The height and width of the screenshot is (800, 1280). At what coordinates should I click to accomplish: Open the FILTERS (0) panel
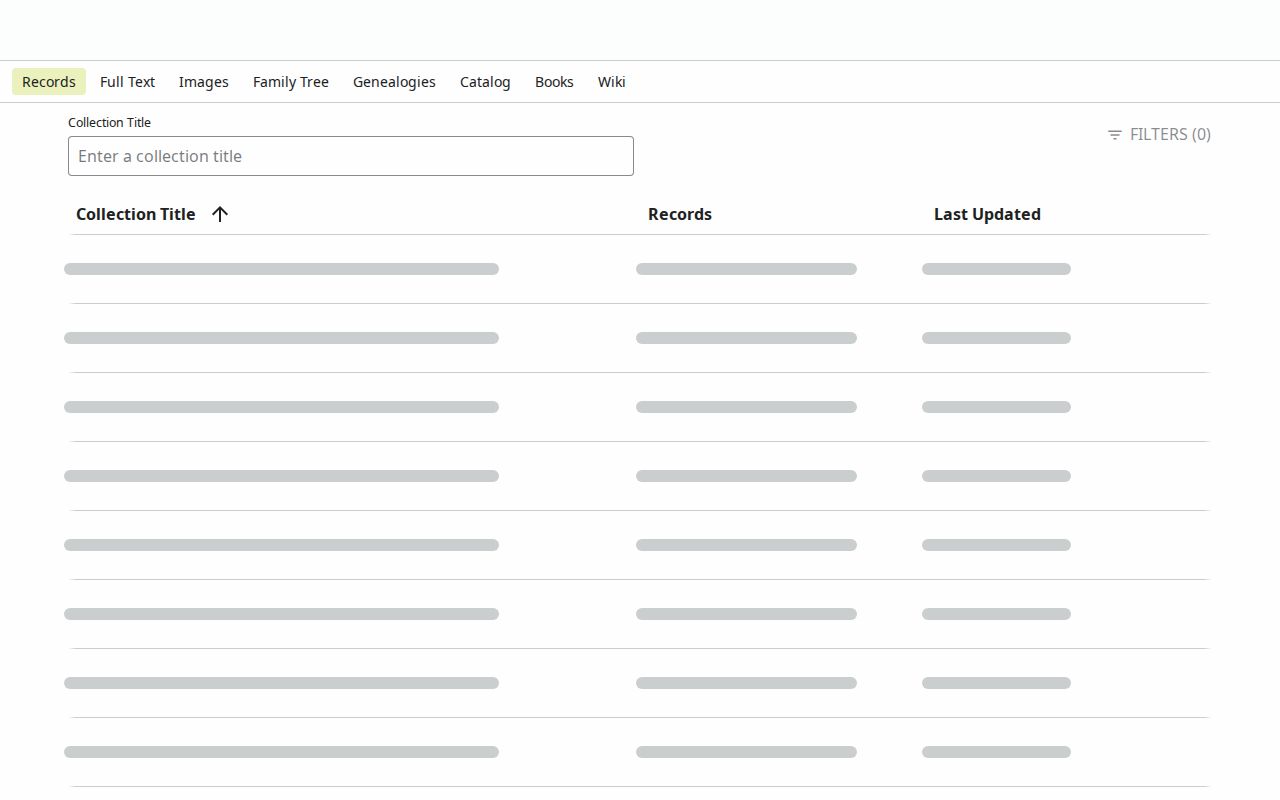point(1159,134)
